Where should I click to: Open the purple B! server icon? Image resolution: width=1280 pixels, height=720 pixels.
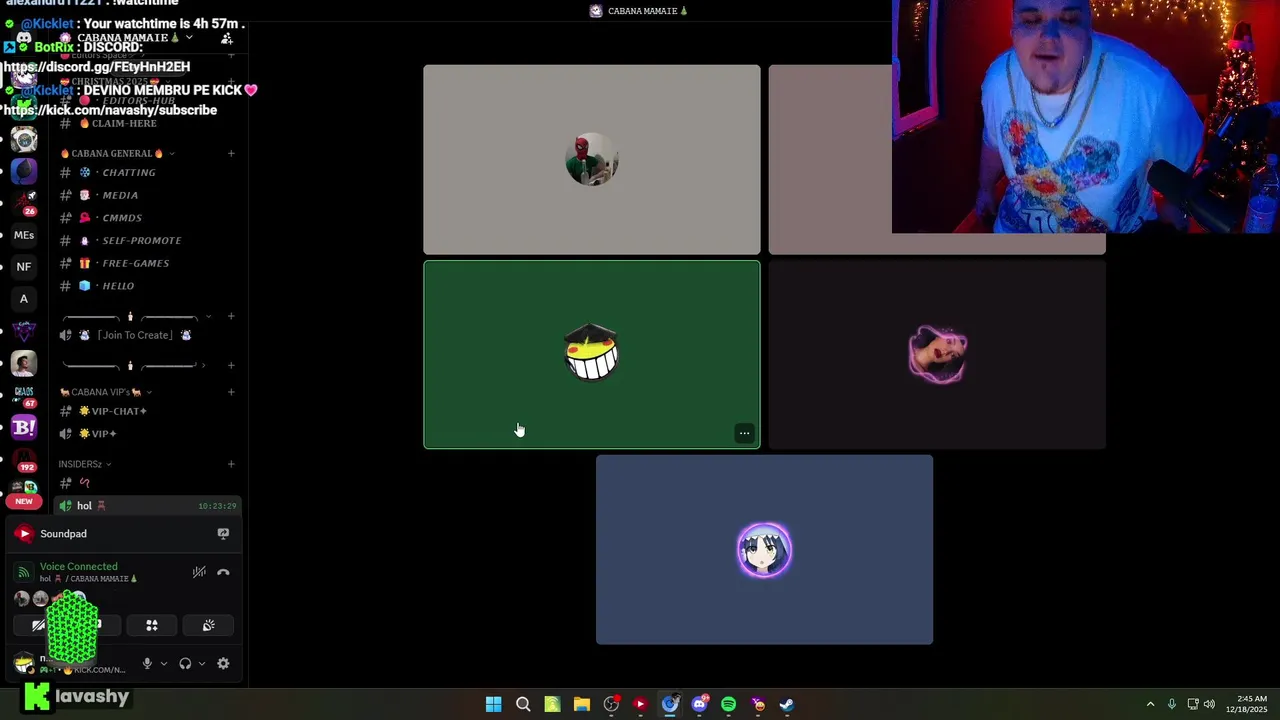[x=24, y=427]
